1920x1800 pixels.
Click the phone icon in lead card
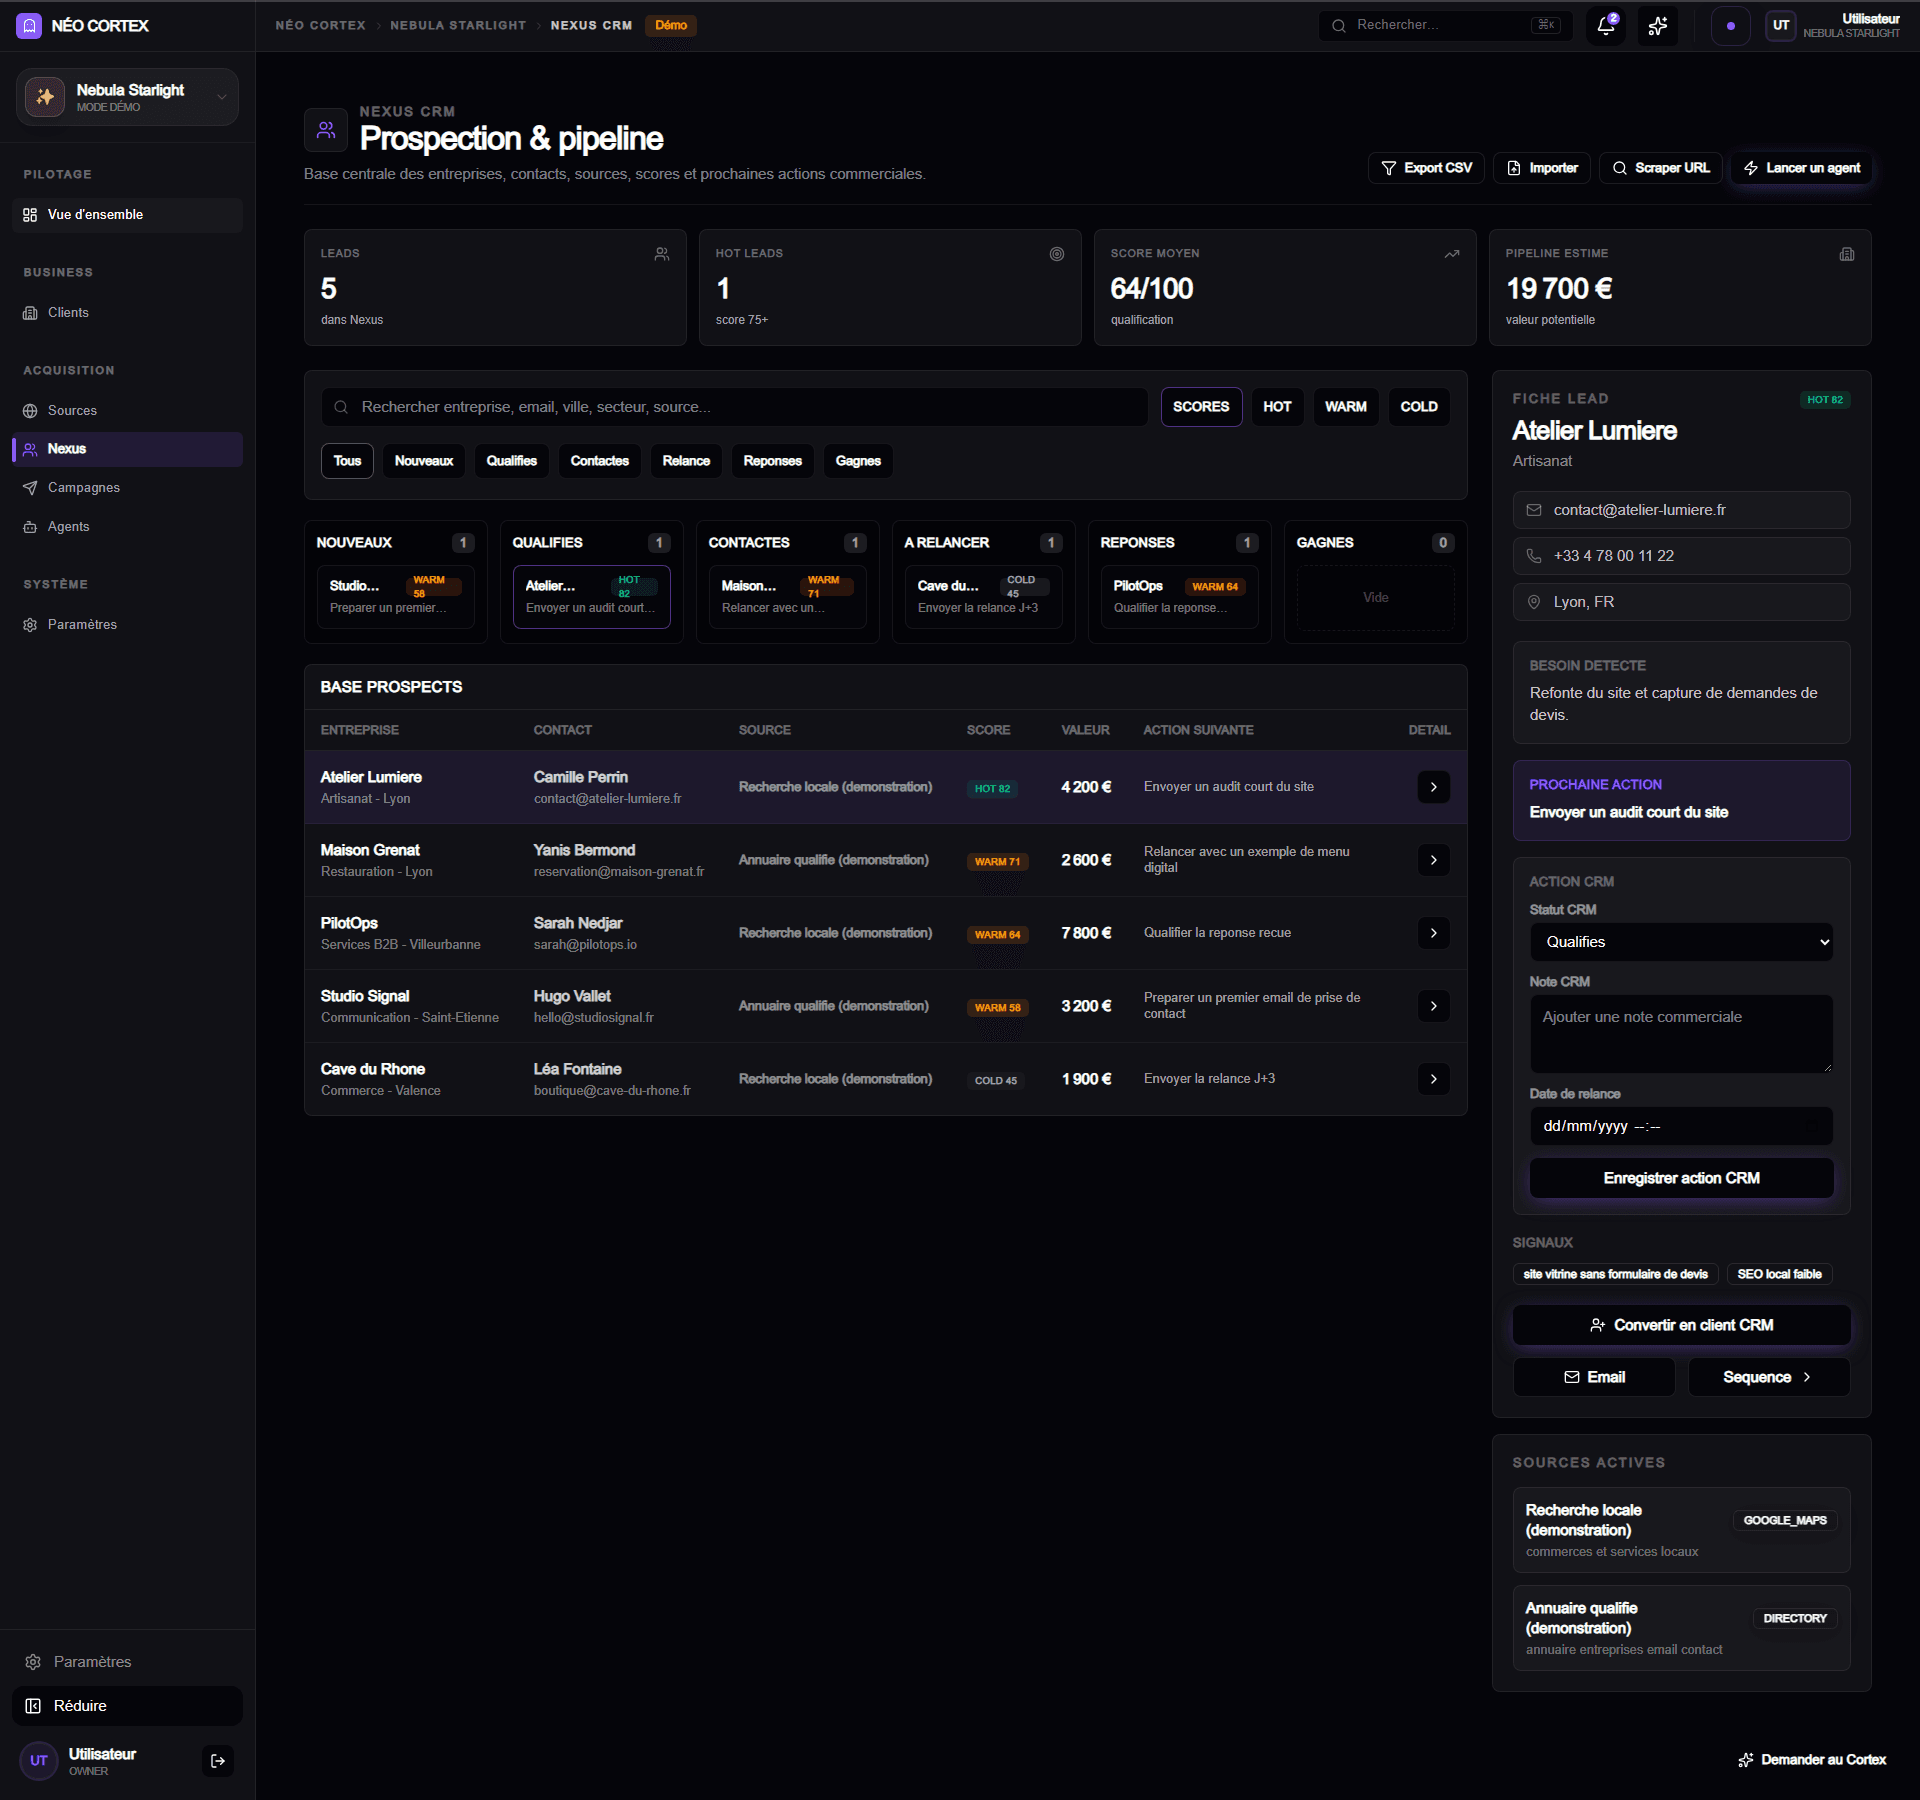(x=1534, y=556)
